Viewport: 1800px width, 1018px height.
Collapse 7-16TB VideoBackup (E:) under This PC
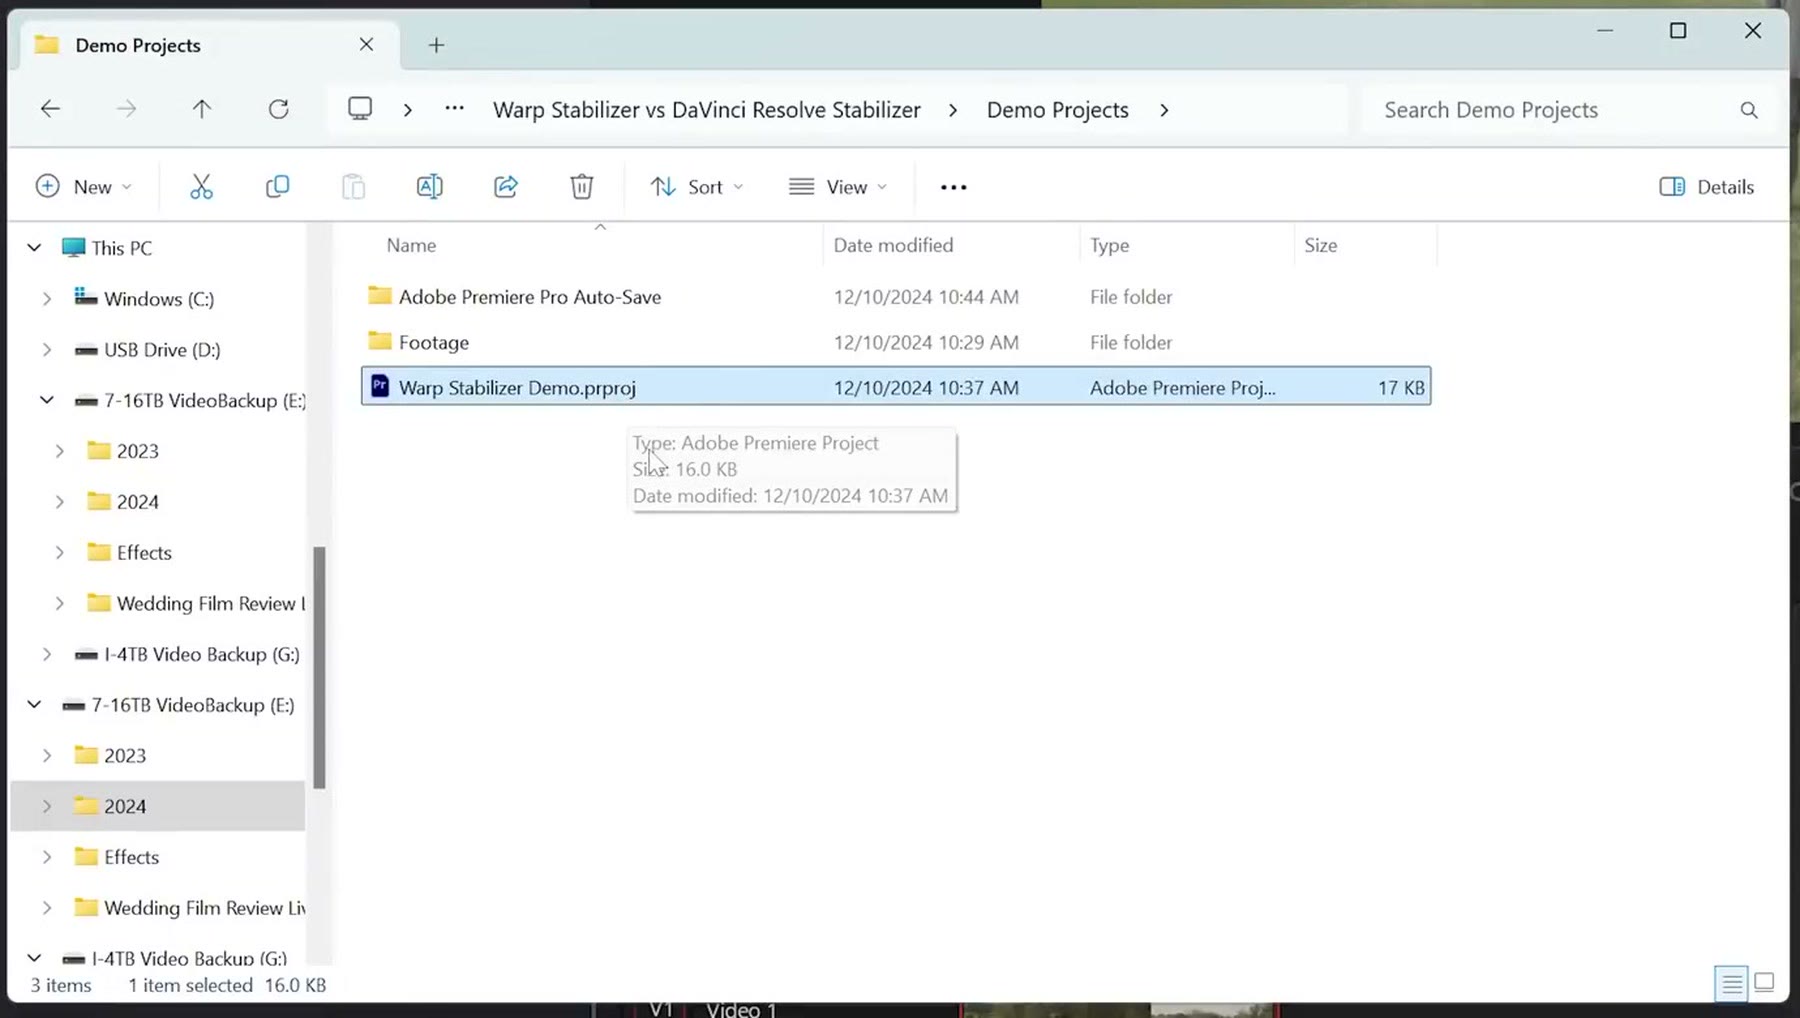pyautogui.click(x=47, y=400)
